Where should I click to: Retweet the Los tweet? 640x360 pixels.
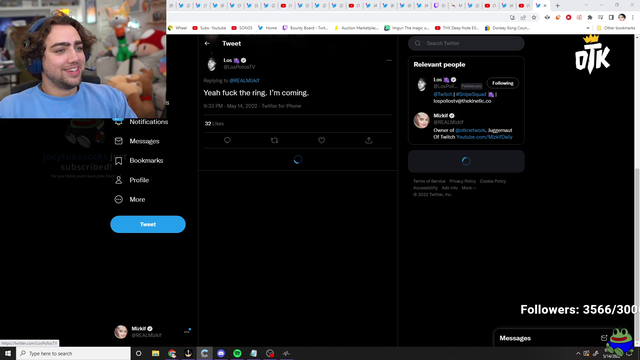274,140
